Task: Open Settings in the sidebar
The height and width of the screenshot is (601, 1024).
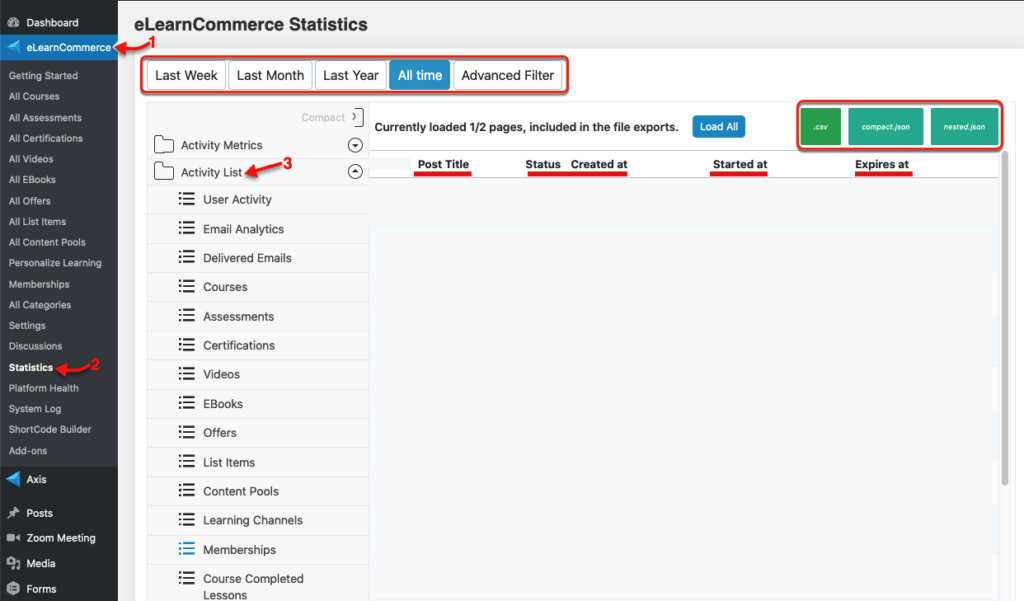Action: click(x=27, y=325)
